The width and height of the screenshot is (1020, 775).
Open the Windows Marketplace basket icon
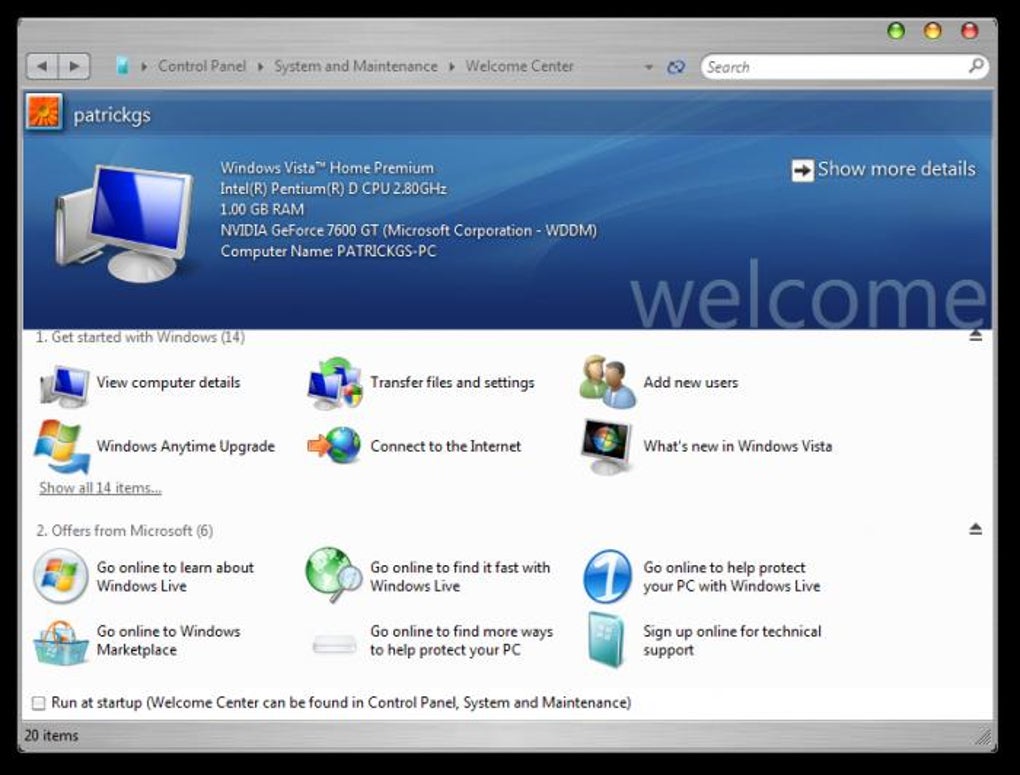(x=60, y=642)
